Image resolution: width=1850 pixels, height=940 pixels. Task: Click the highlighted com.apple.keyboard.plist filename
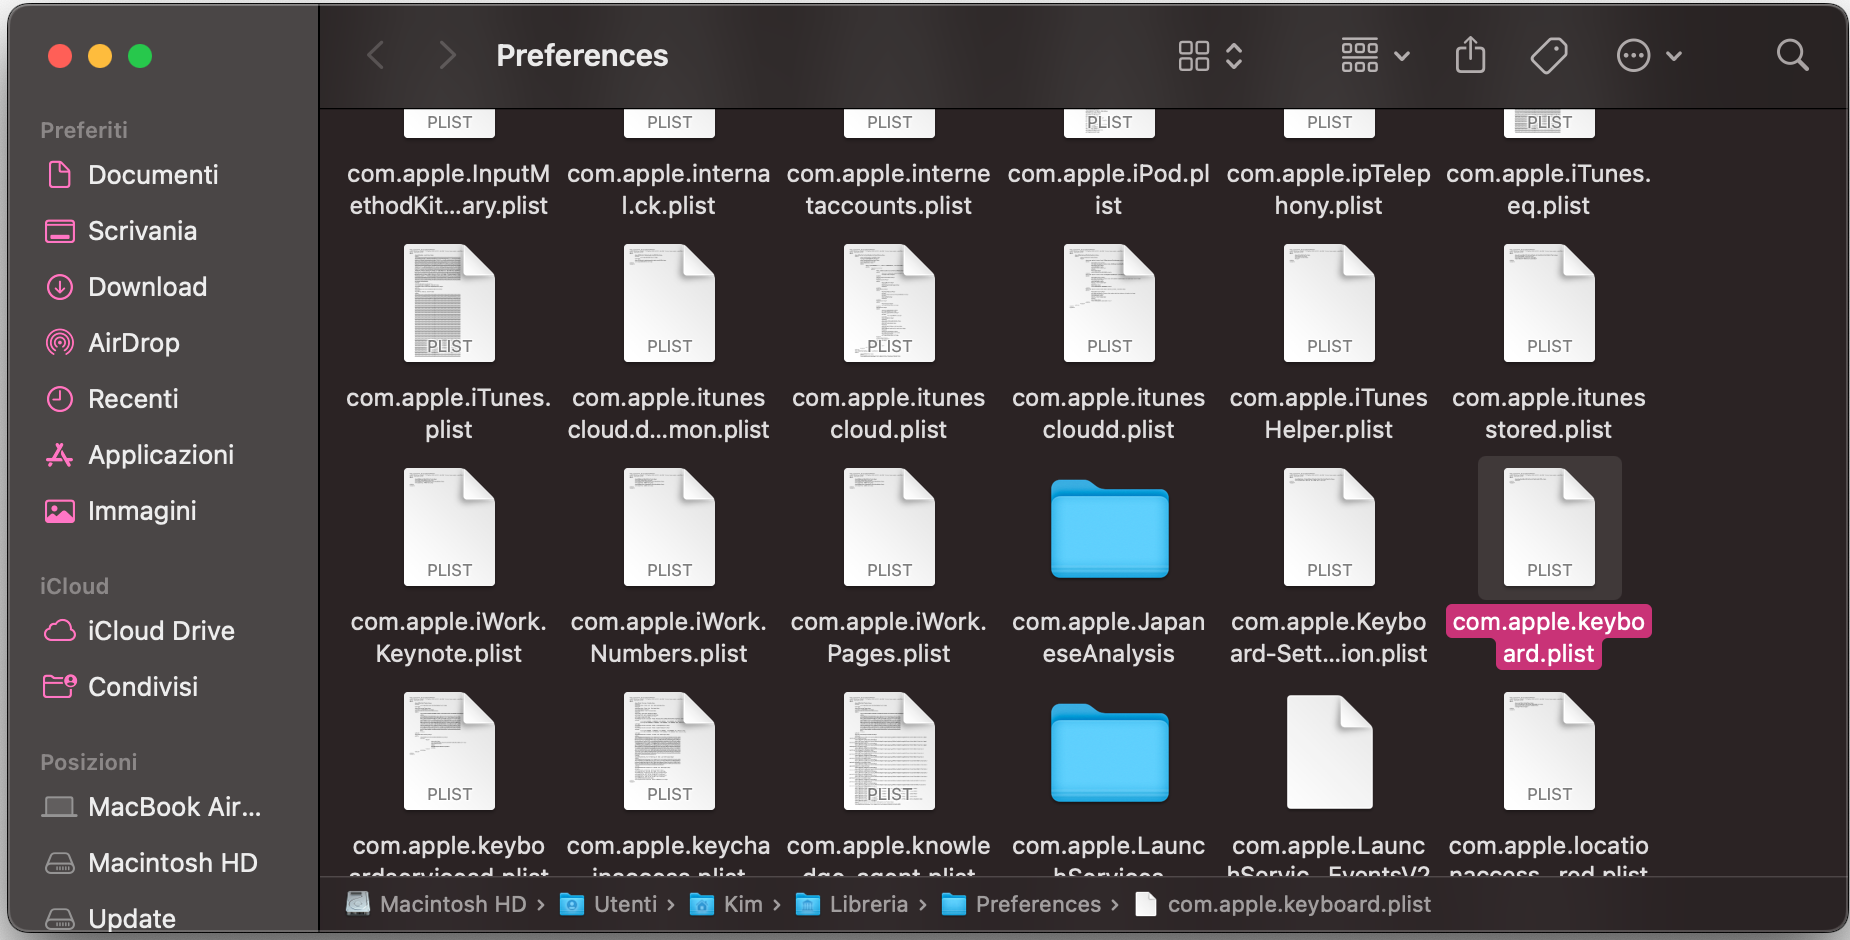[x=1549, y=638]
